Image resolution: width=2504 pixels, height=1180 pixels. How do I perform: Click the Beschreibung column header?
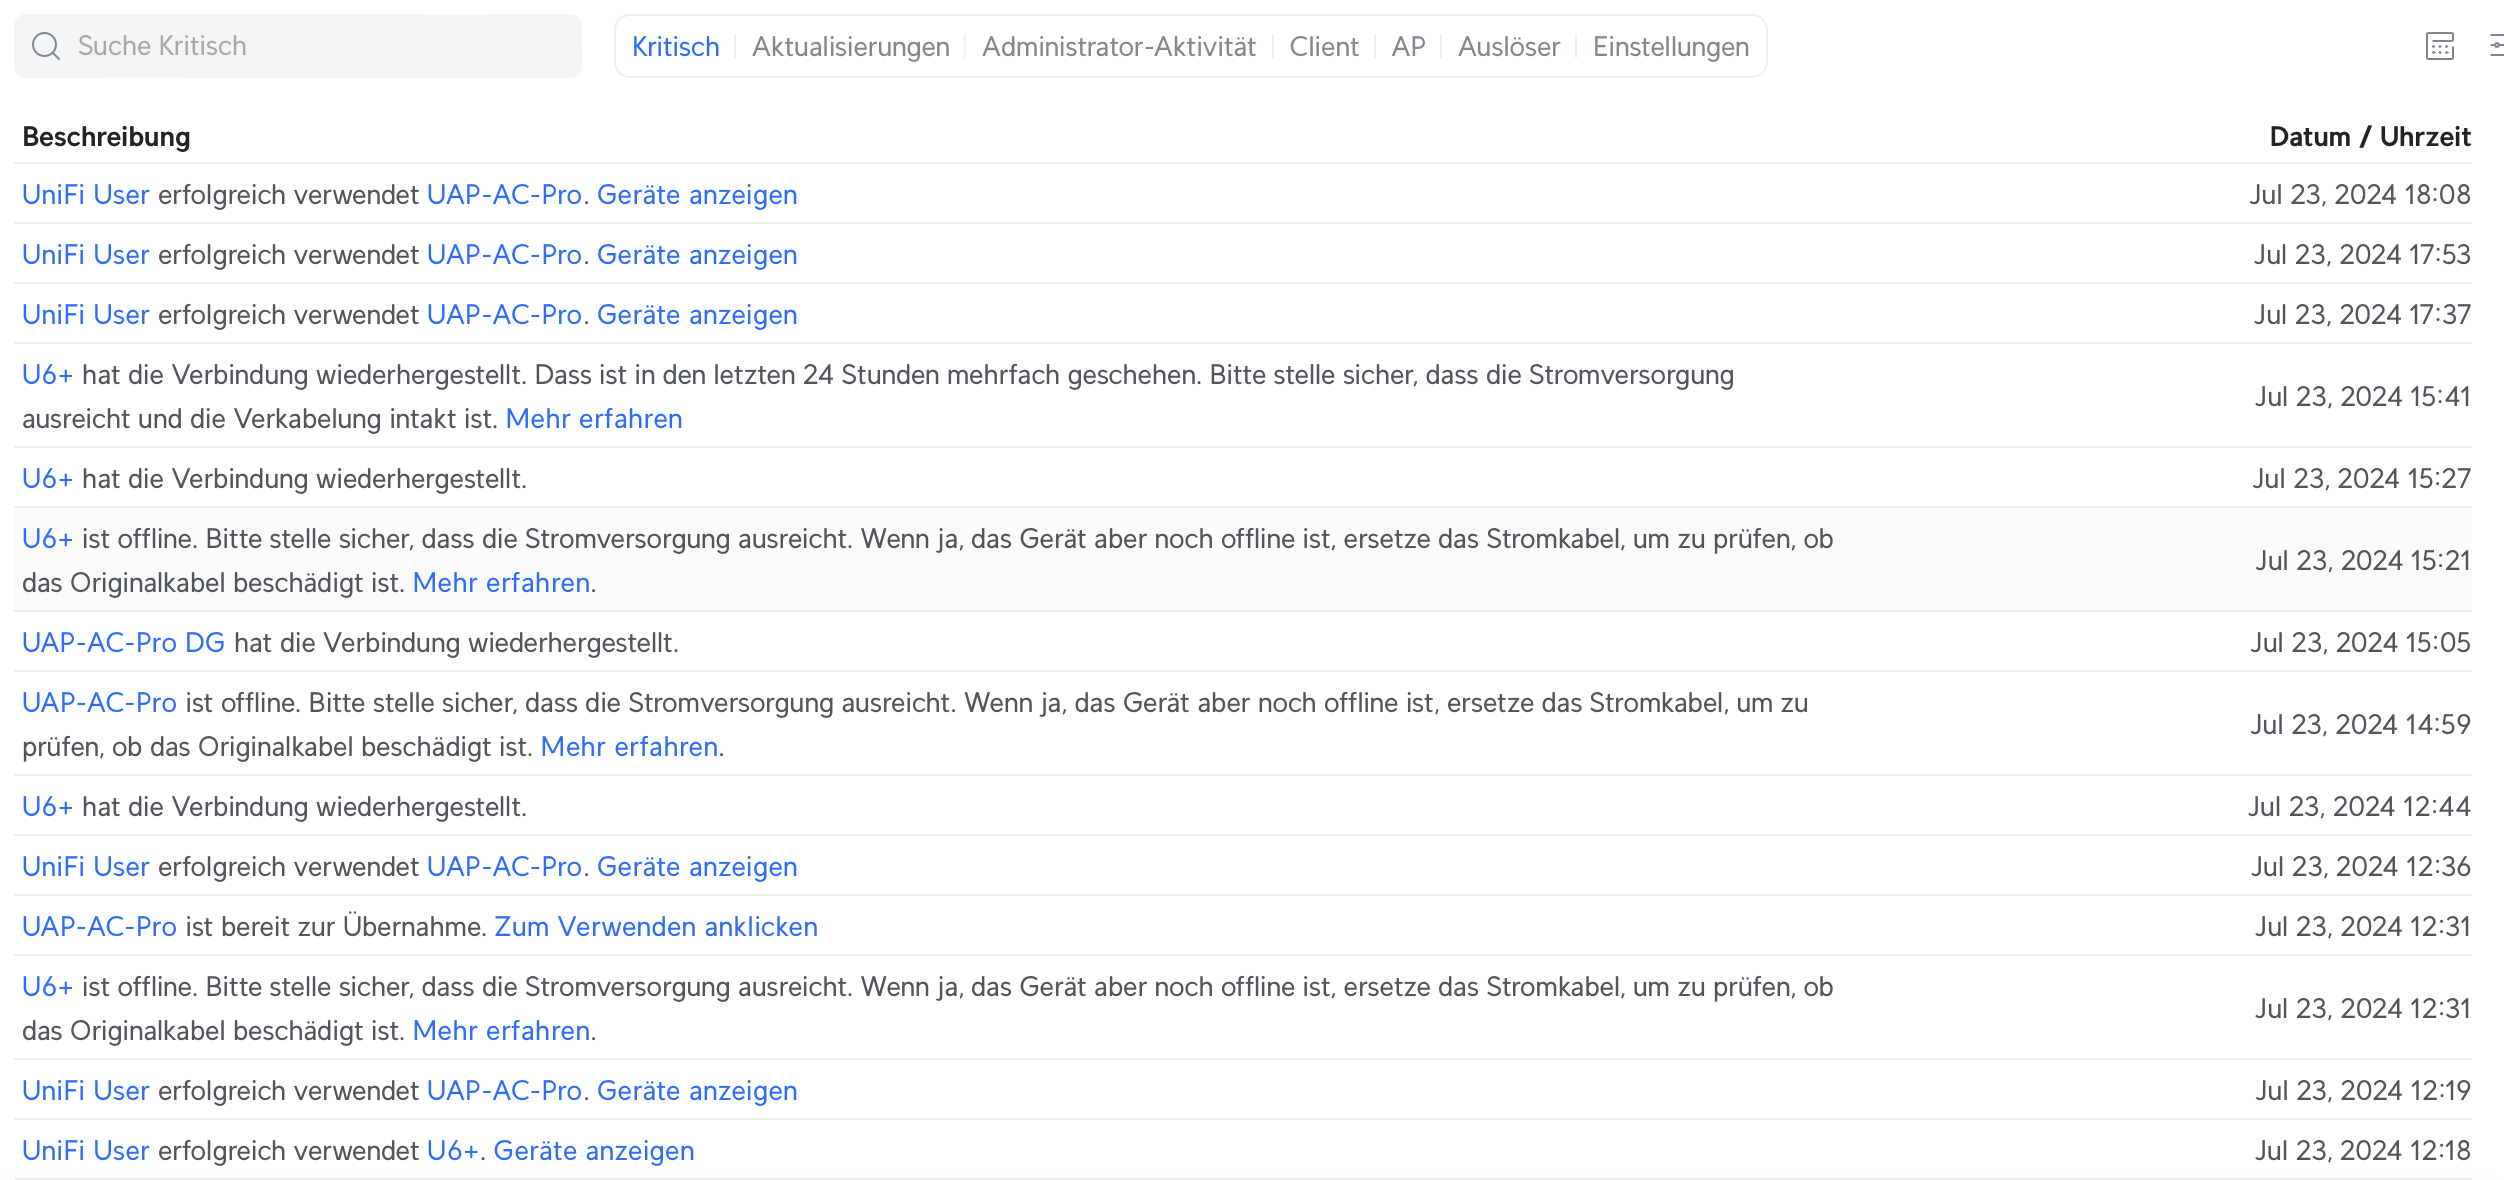coord(106,137)
